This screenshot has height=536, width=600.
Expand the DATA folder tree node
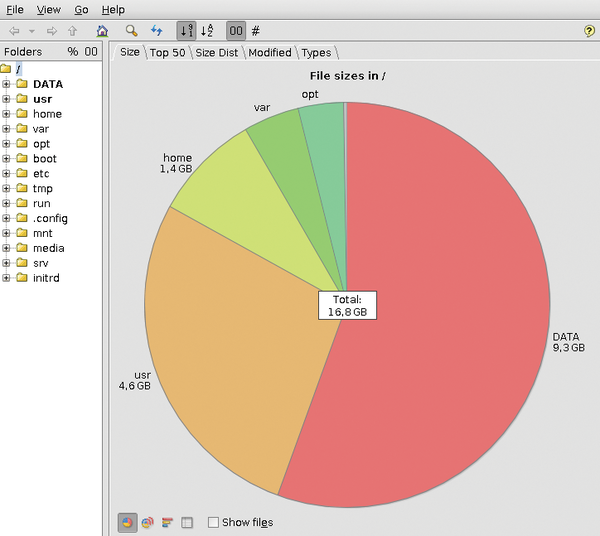(6, 84)
